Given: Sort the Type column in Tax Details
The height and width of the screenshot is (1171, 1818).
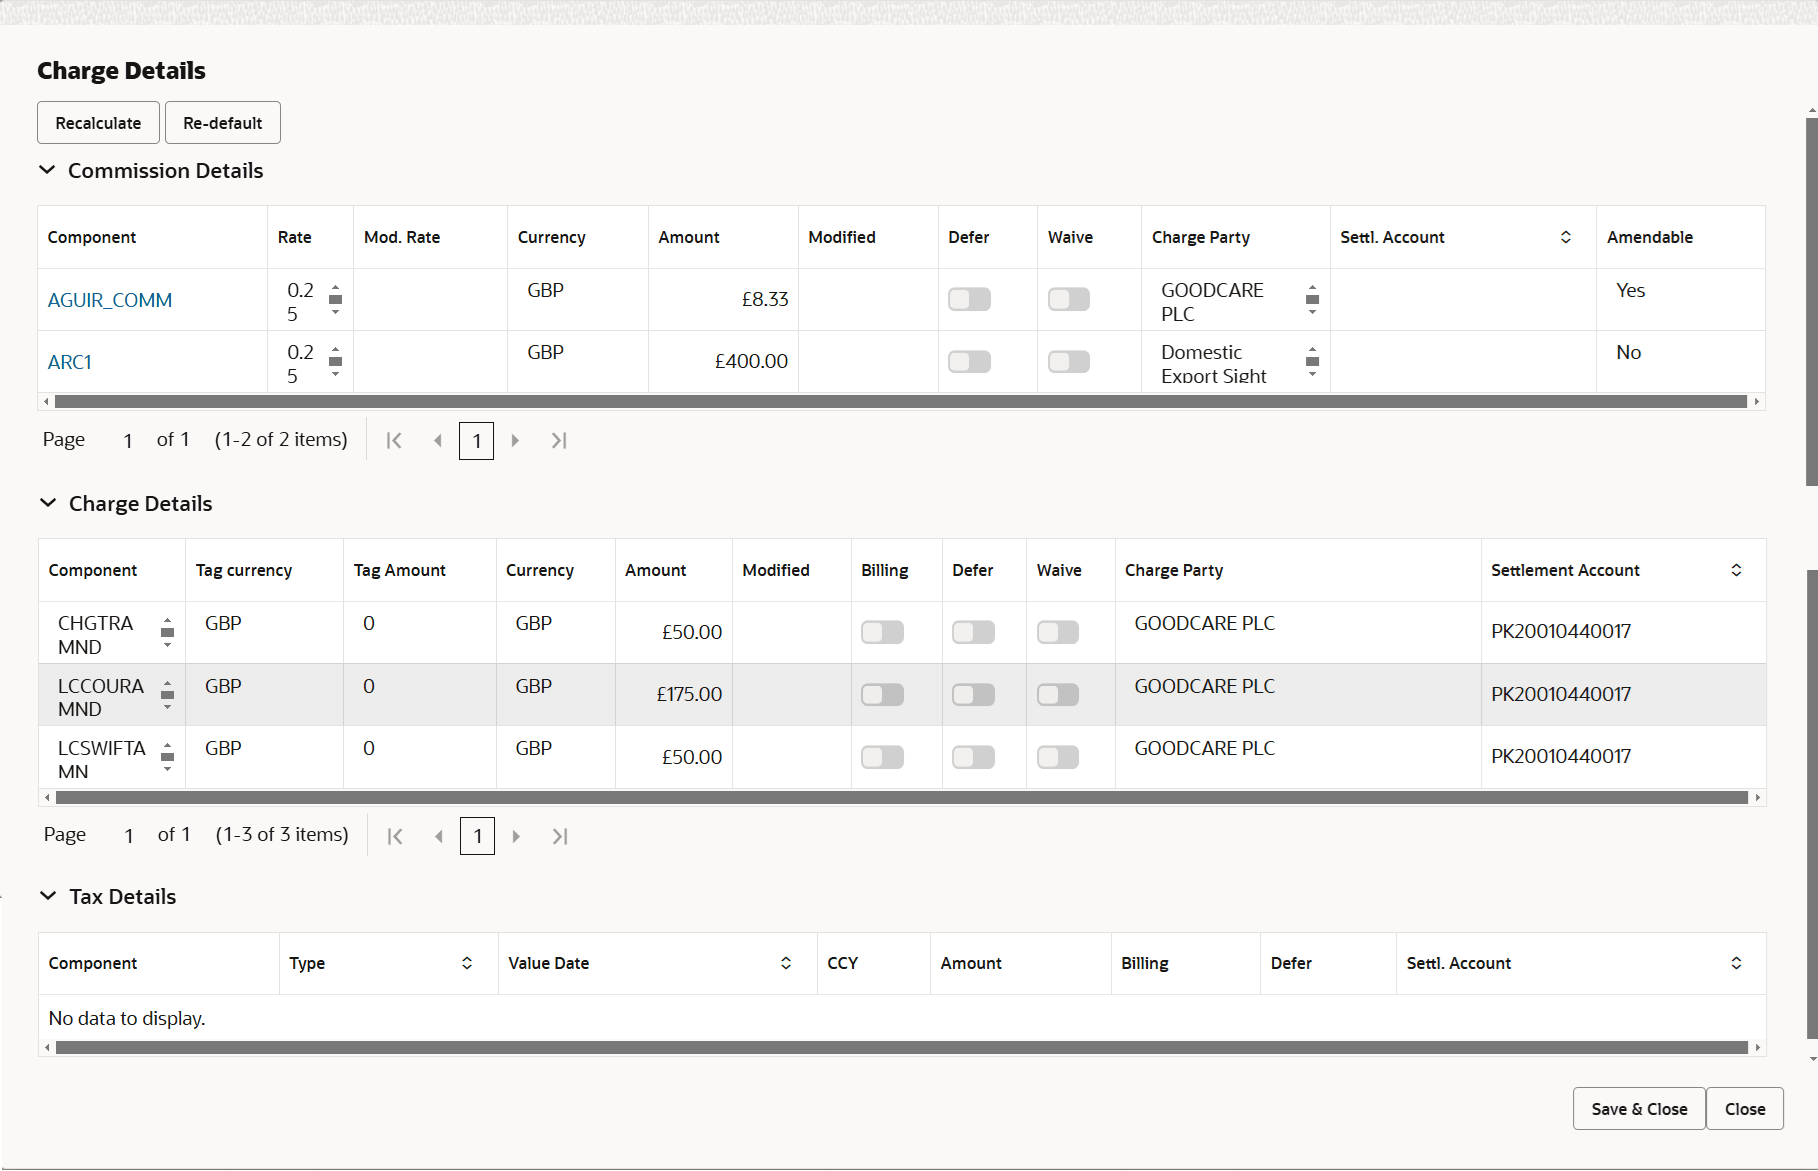Looking at the screenshot, I should [466, 963].
